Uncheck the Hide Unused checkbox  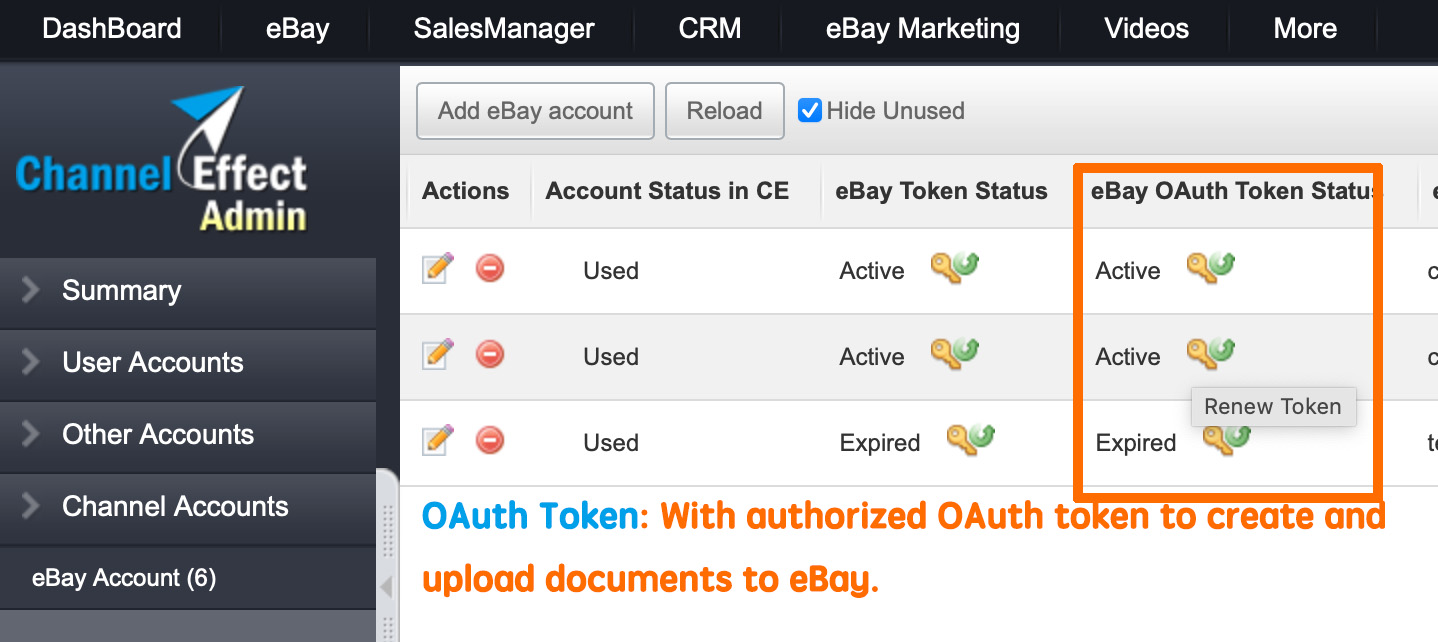click(810, 110)
